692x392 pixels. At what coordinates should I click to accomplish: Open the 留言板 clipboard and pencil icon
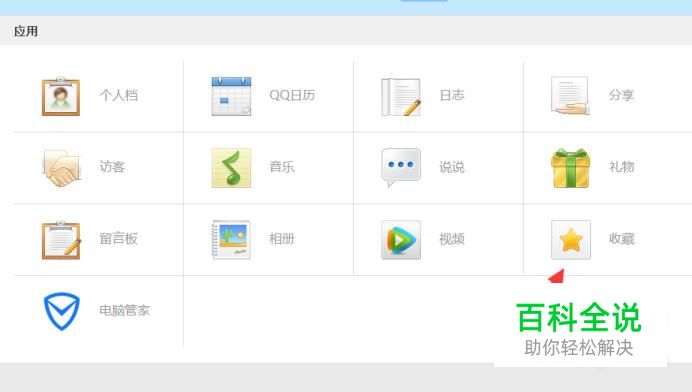click(x=61, y=240)
